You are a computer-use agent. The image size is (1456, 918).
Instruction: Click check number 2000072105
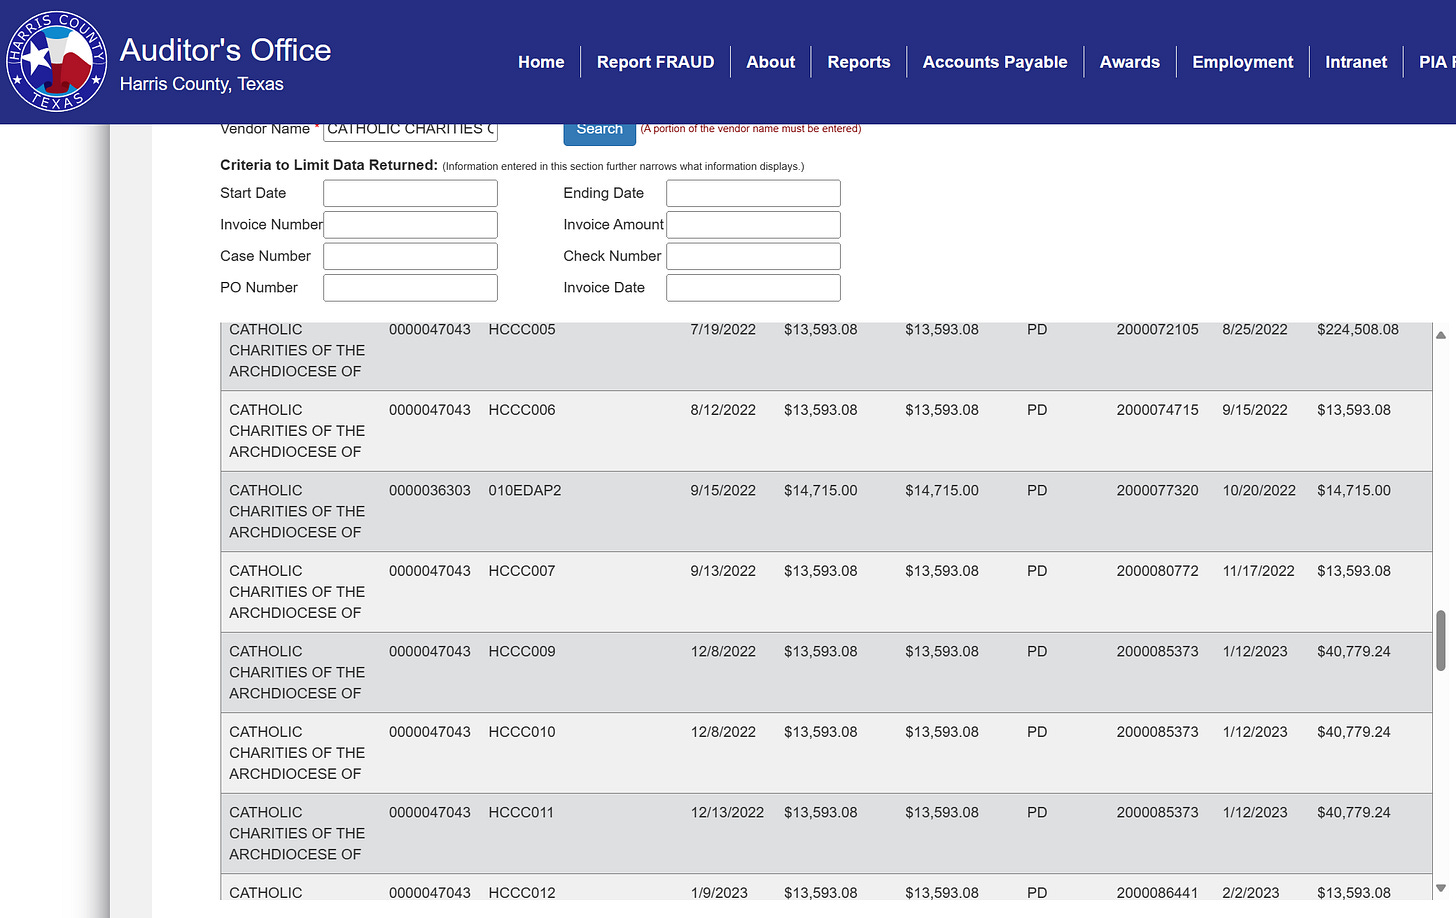click(1157, 329)
